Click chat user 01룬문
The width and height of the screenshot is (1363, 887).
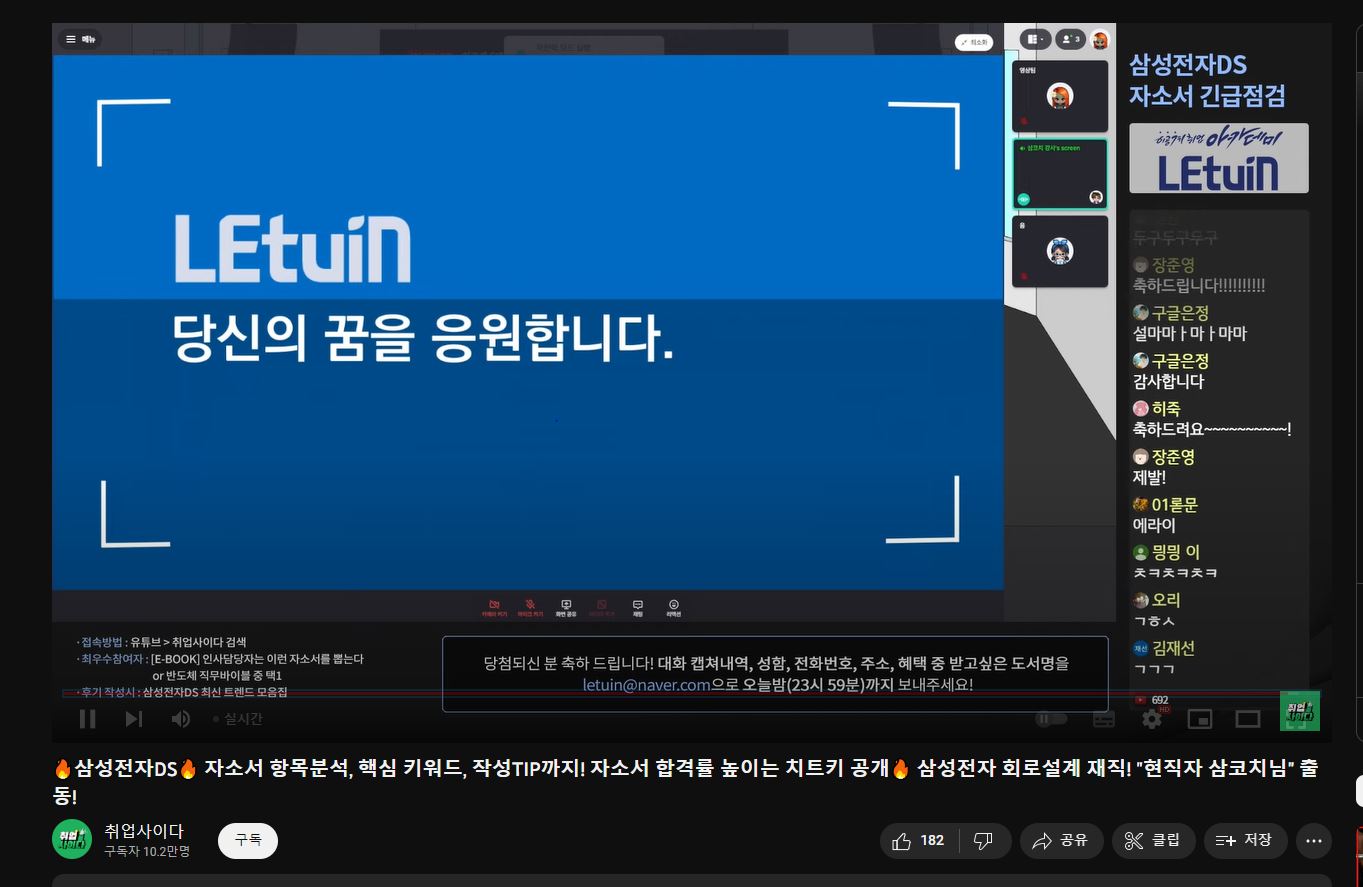[1175, 505]
